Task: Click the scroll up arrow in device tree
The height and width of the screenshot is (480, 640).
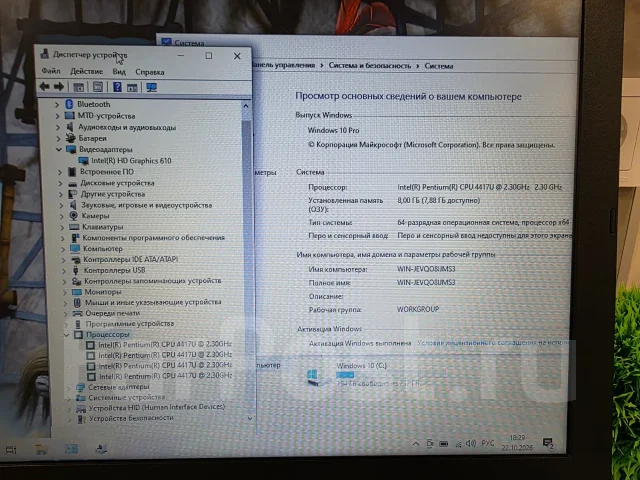Action: [x=246, y=105]
